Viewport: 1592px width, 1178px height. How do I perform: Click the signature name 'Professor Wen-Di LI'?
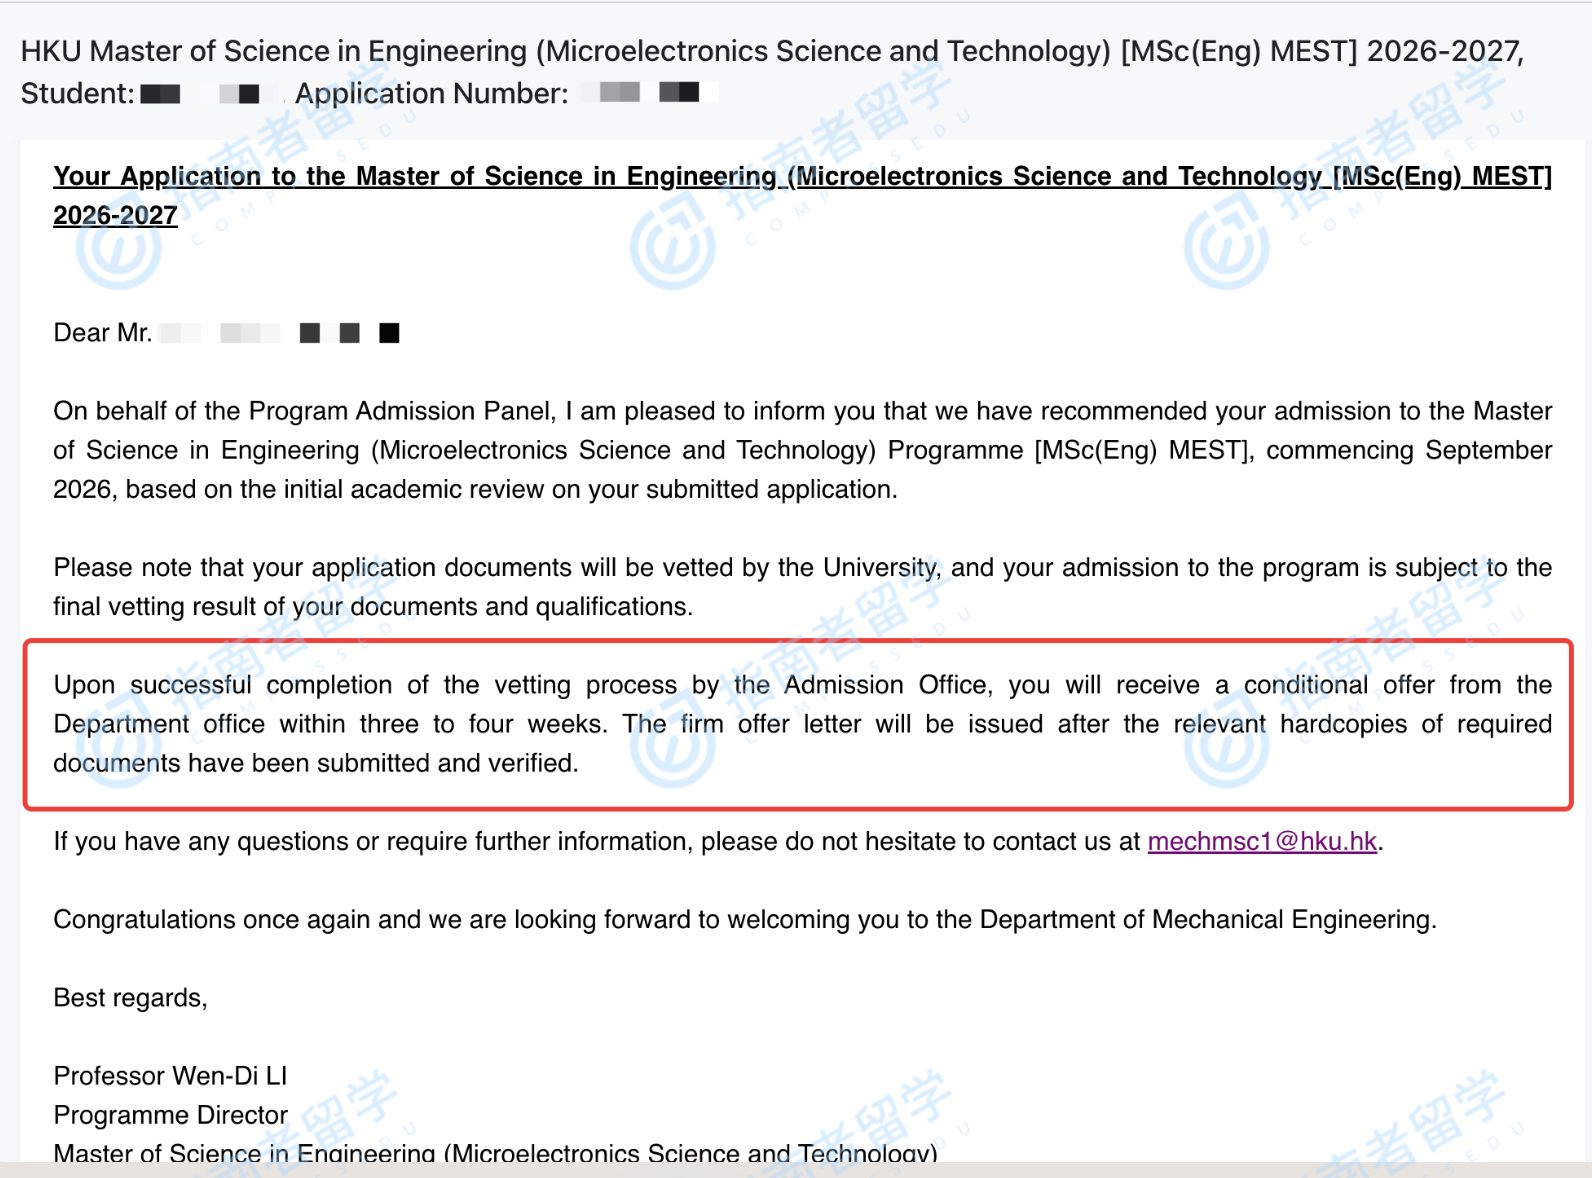click(170, 1076)
